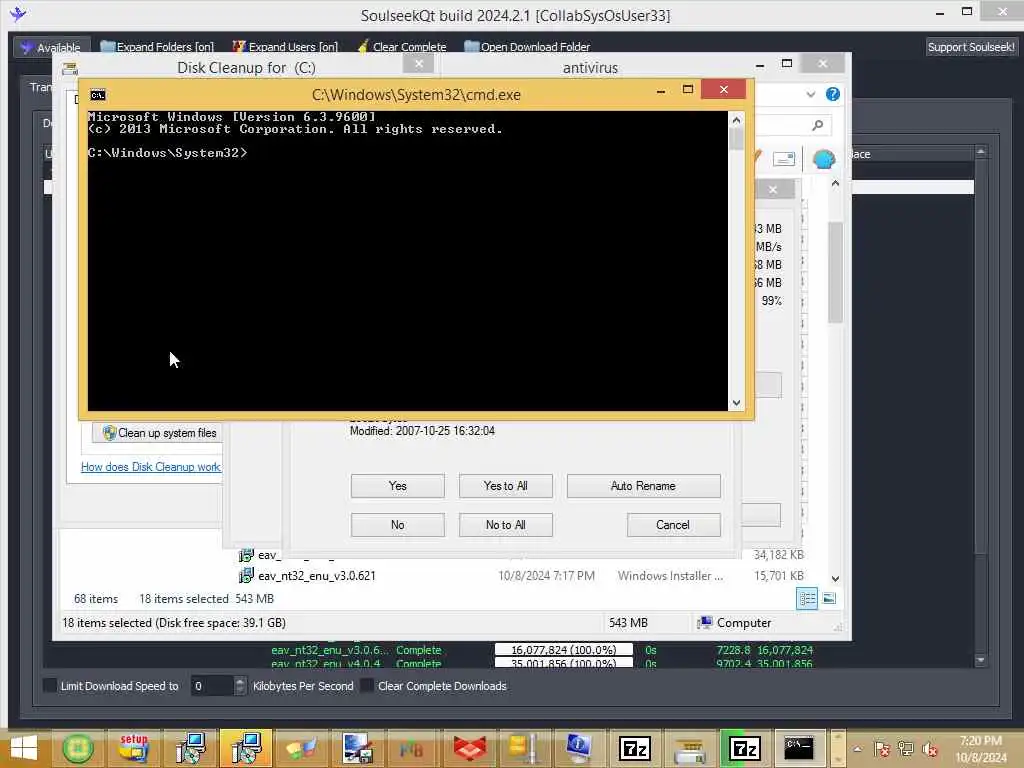Click the Soulseek bird logo icon
Screen dimensions: 1024x768
click(18, 14)
